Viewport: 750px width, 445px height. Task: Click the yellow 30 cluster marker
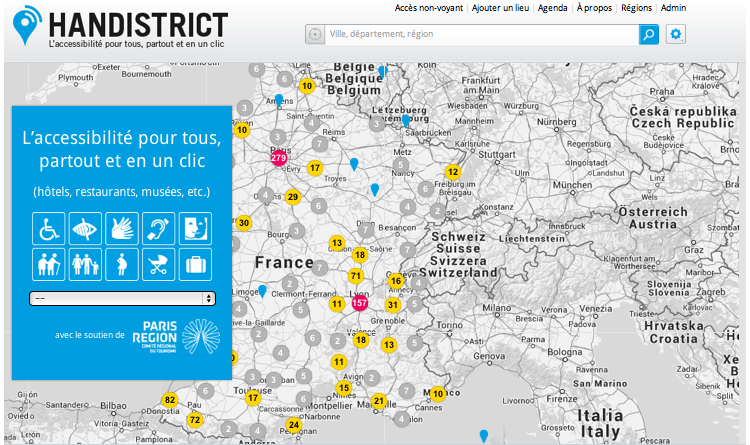click(244, 223)
